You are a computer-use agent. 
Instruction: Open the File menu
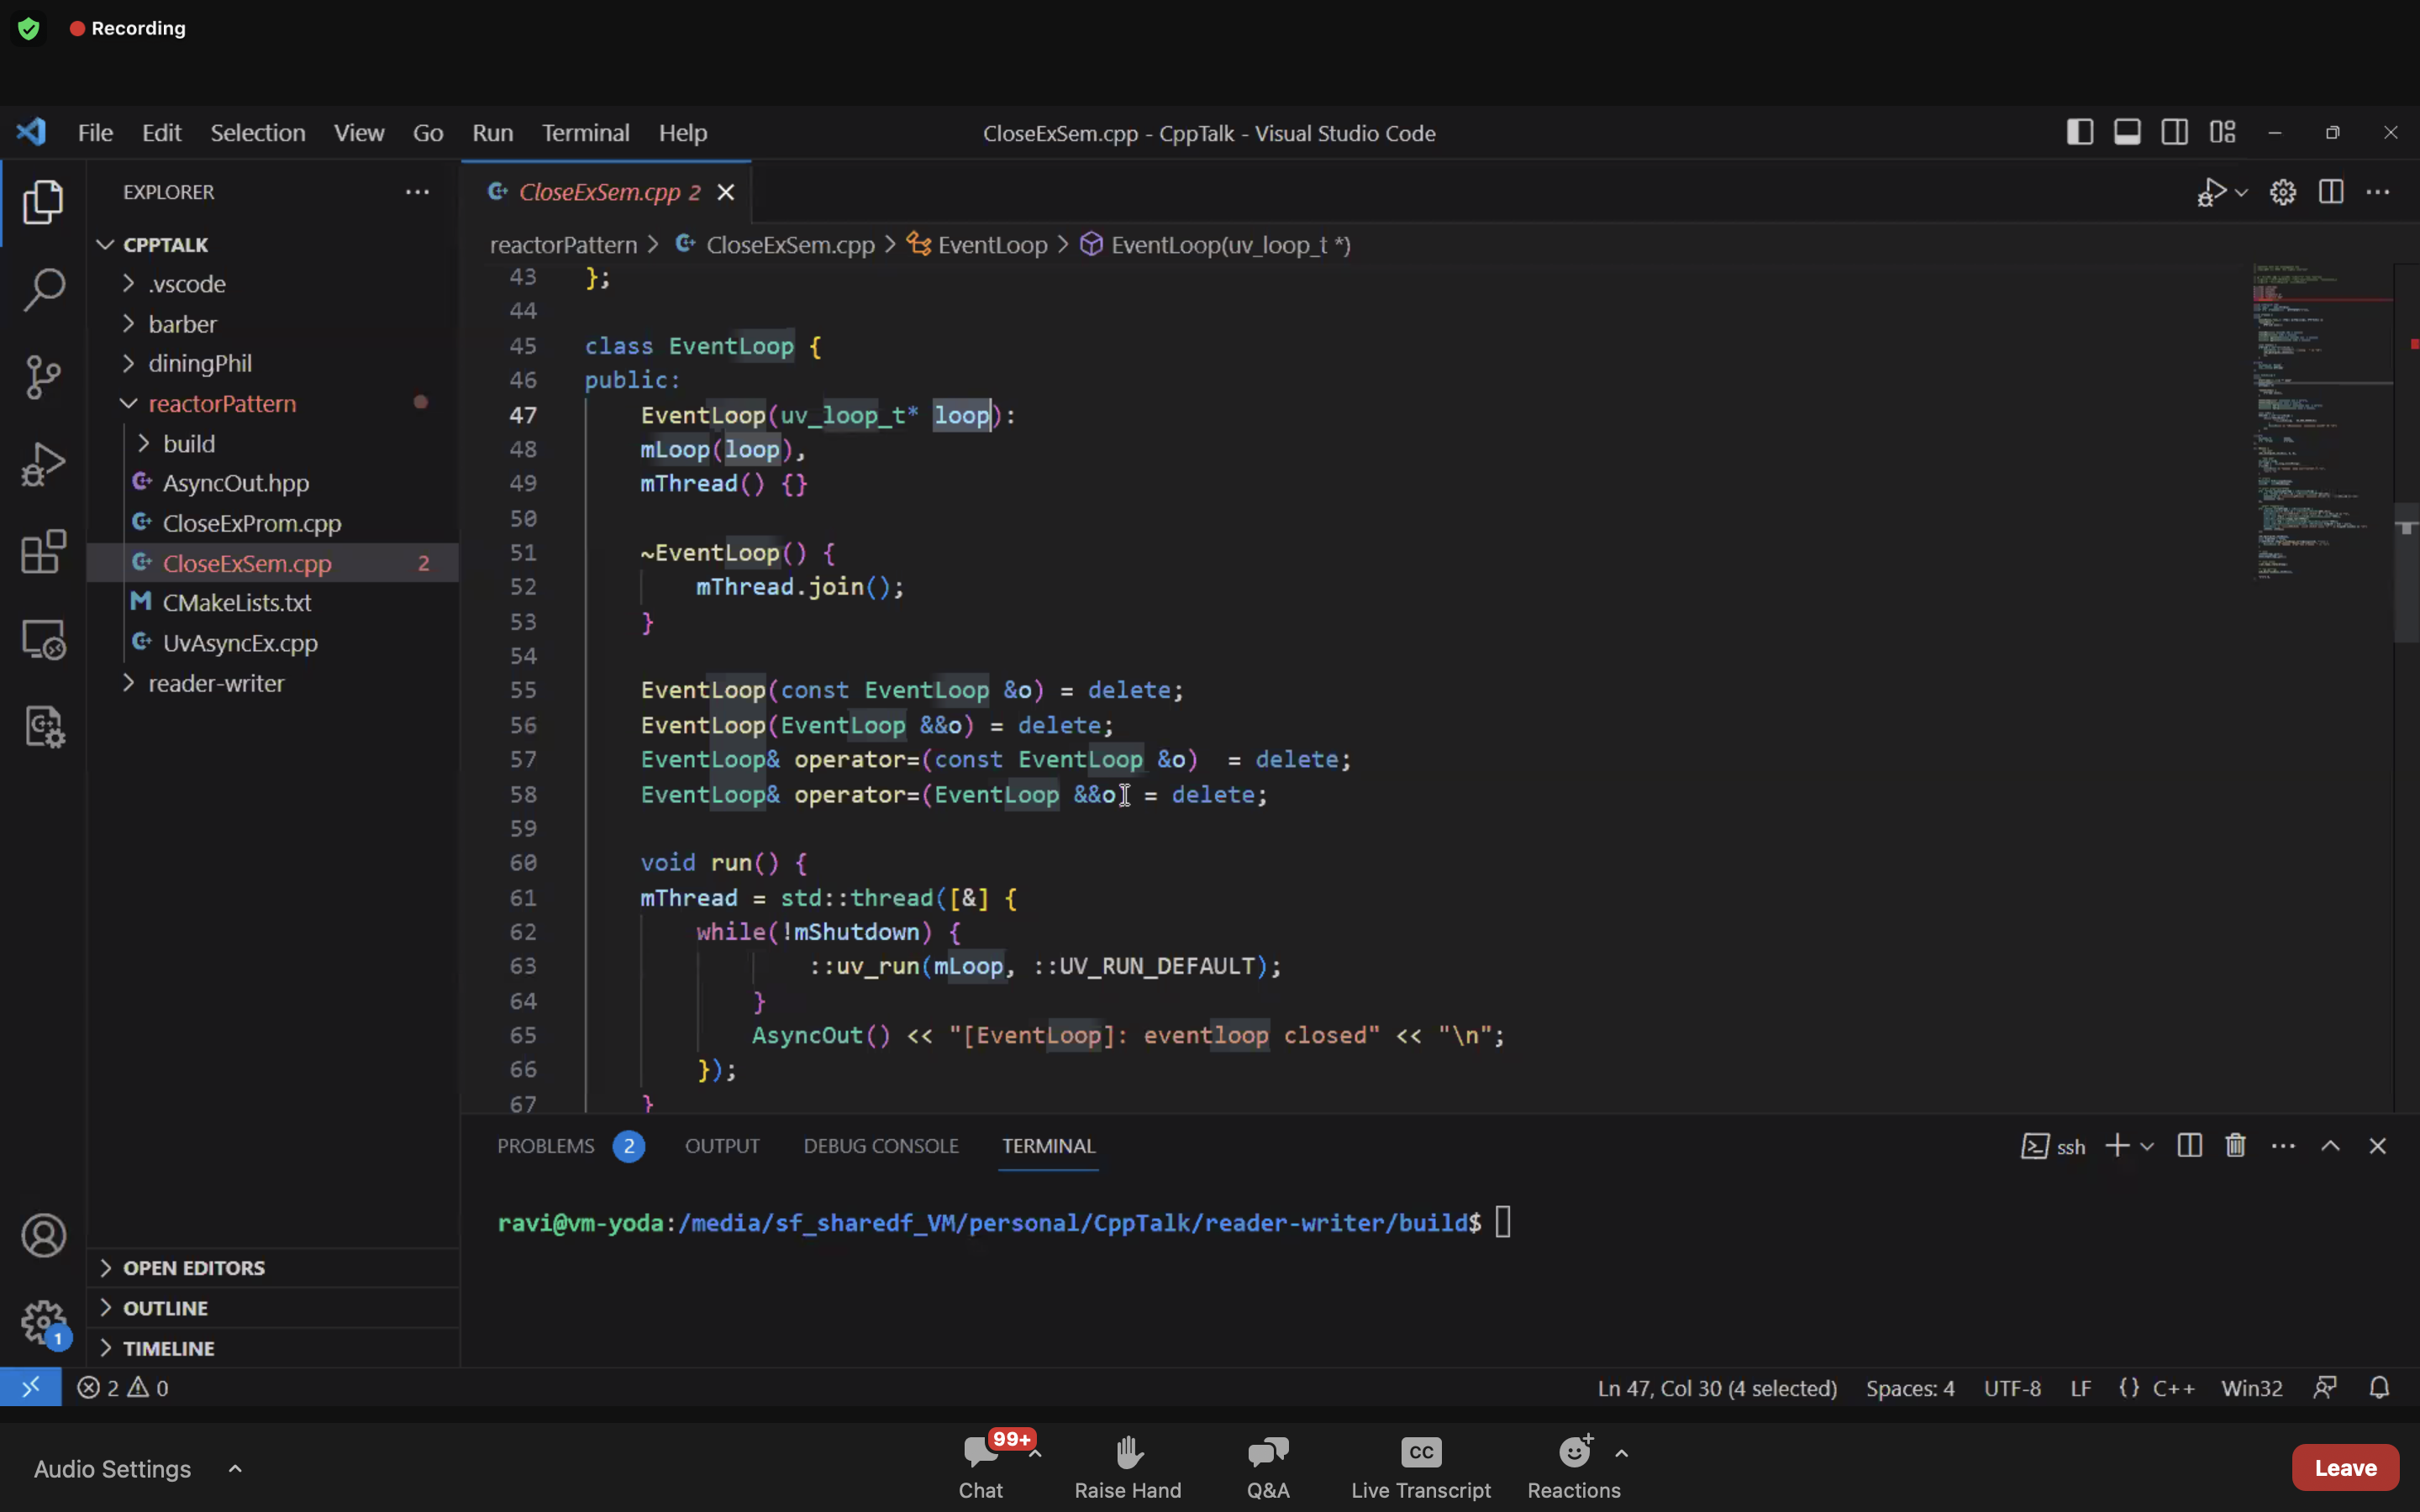pyautogui.click(x=95, y=133)
